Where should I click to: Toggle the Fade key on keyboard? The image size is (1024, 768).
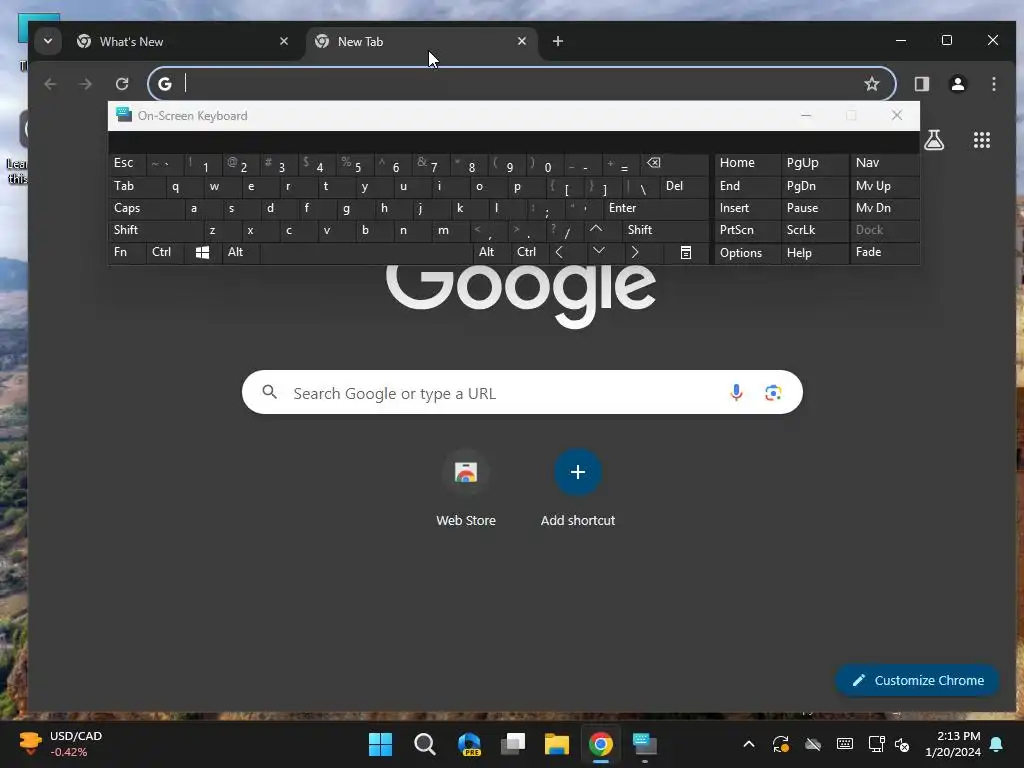coord(883,252)
